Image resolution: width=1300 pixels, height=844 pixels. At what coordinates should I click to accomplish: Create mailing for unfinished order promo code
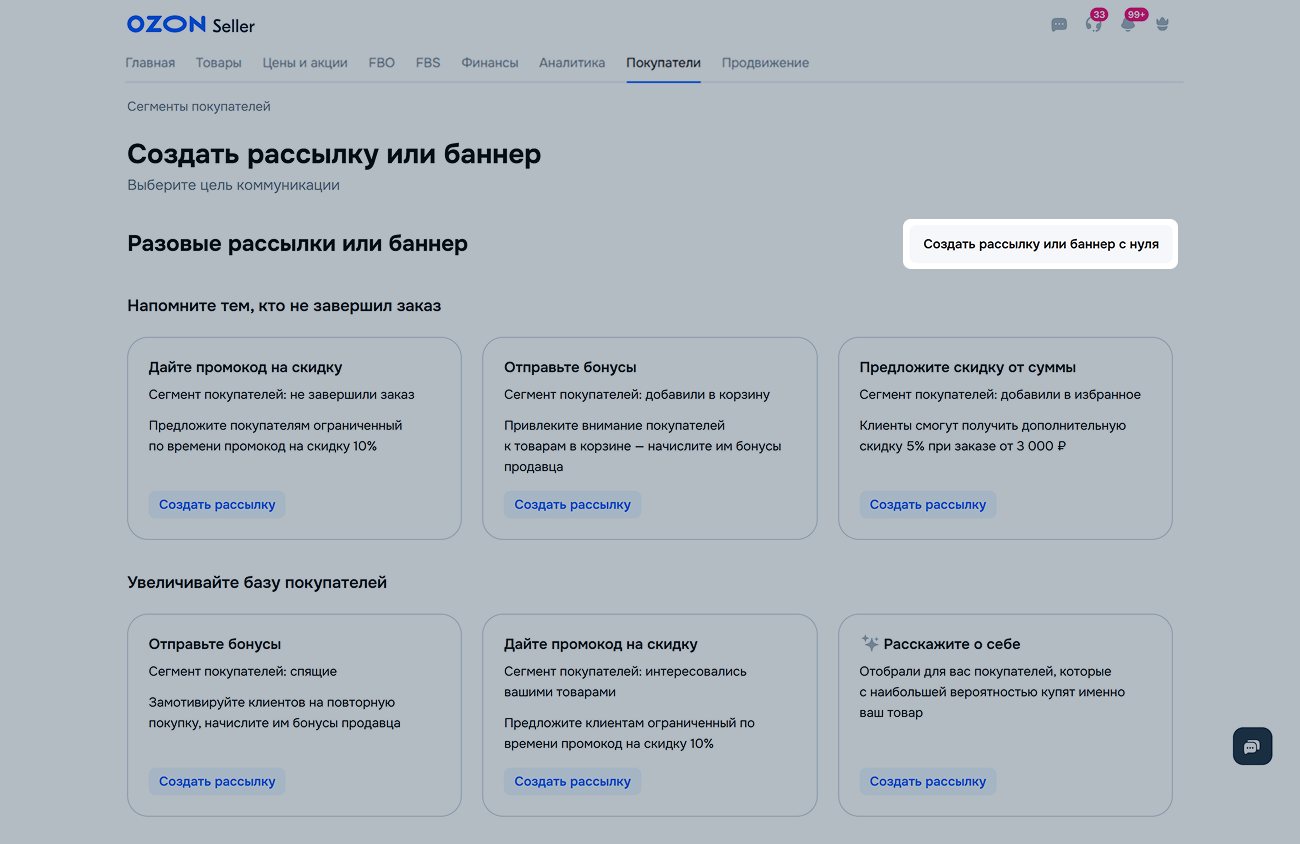217,505
